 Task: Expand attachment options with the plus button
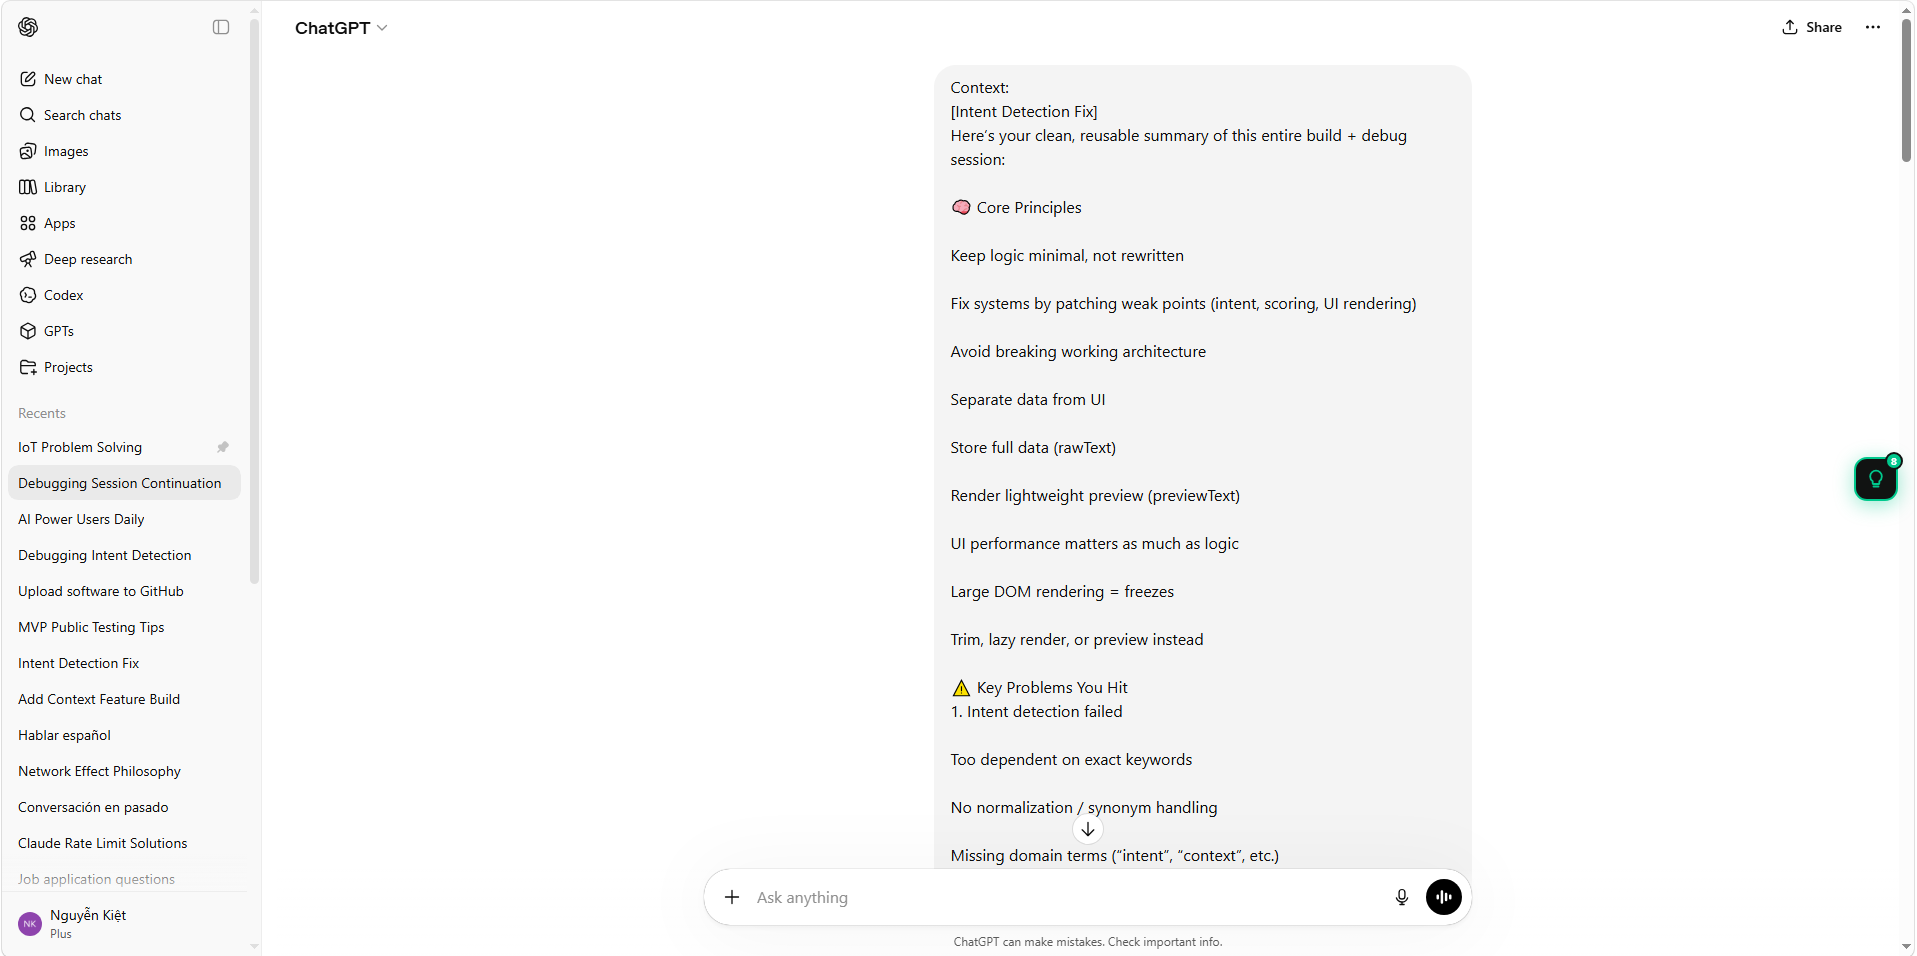coord(731,897)
